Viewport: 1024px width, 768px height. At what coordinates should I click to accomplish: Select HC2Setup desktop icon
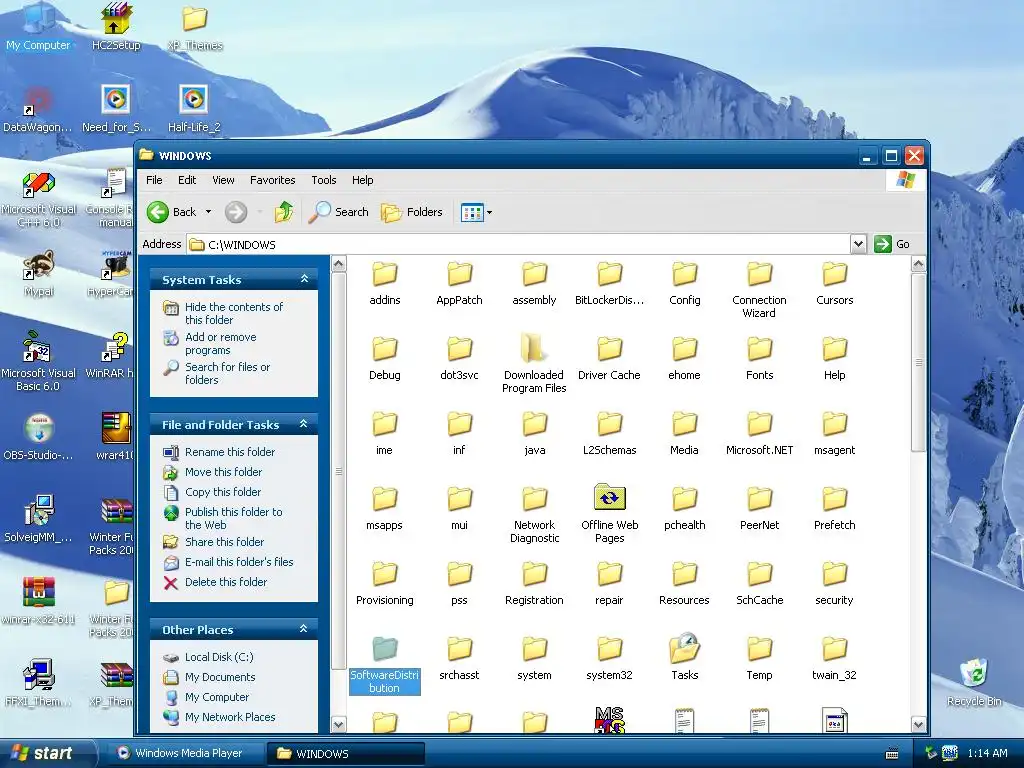(x=116, y=26)
